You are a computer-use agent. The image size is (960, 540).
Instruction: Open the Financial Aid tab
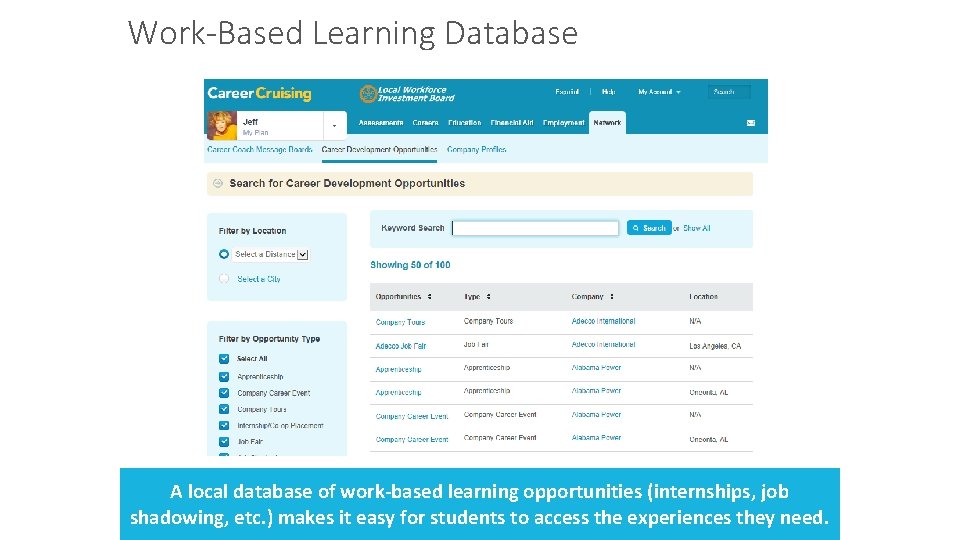[512, 123]
